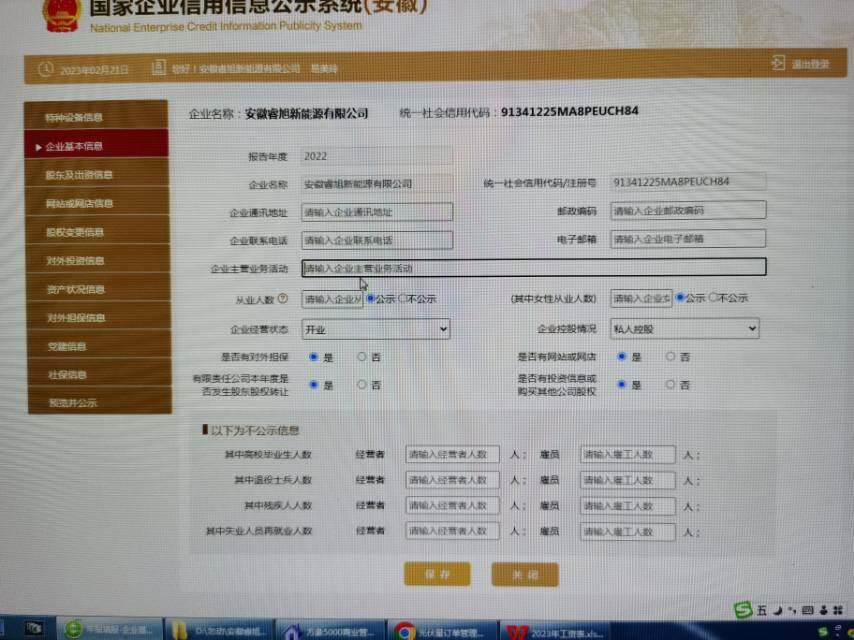Select 不公示 for 从业人数
This screenshot has width=854, height=640.
(x=403, y=298)
